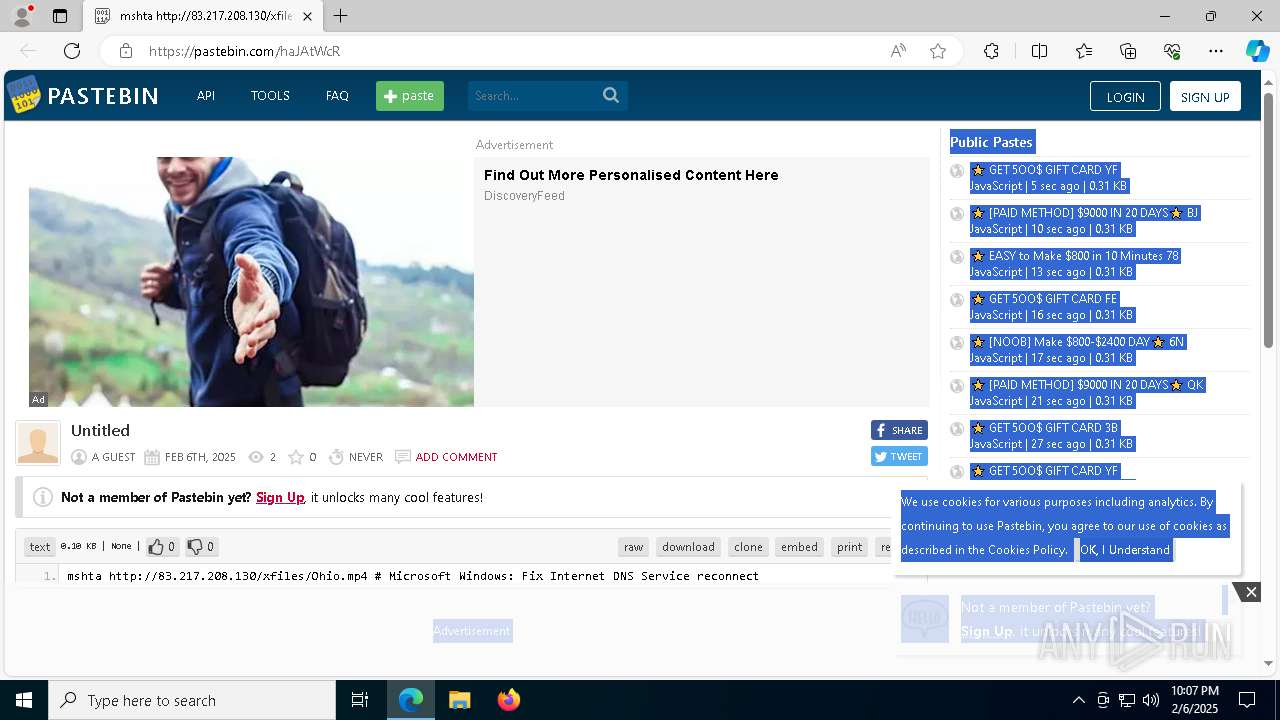This screenshot has height=720, width=1280.
Task: Click ADD COMMENT link
Action: point(456,457)
